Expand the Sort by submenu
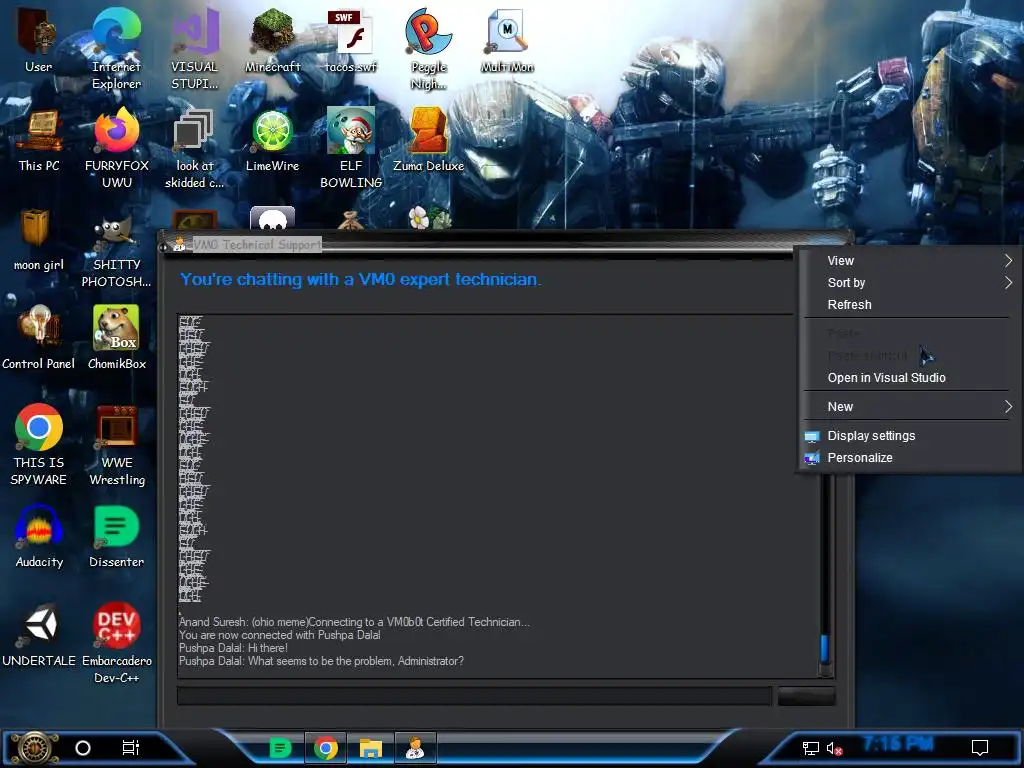Screen dimensions: 1024x768 click(x=909, y=283)
